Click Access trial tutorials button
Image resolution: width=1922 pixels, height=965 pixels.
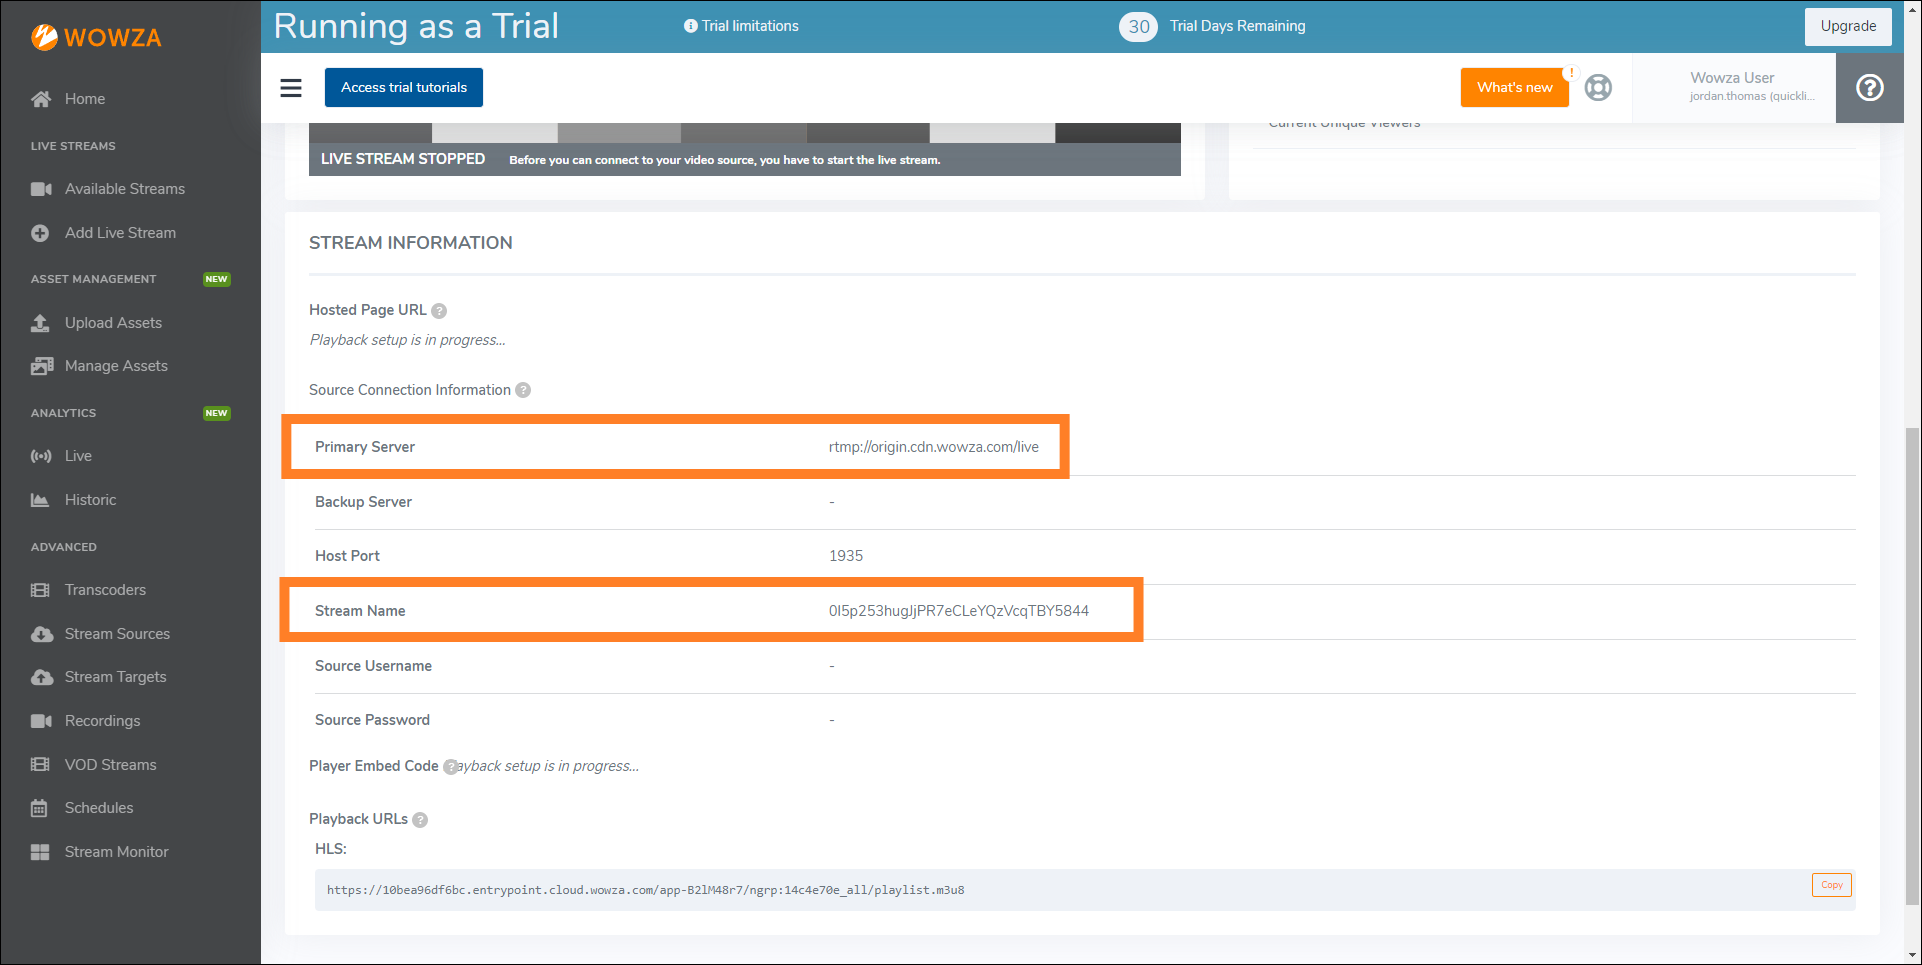403,88
